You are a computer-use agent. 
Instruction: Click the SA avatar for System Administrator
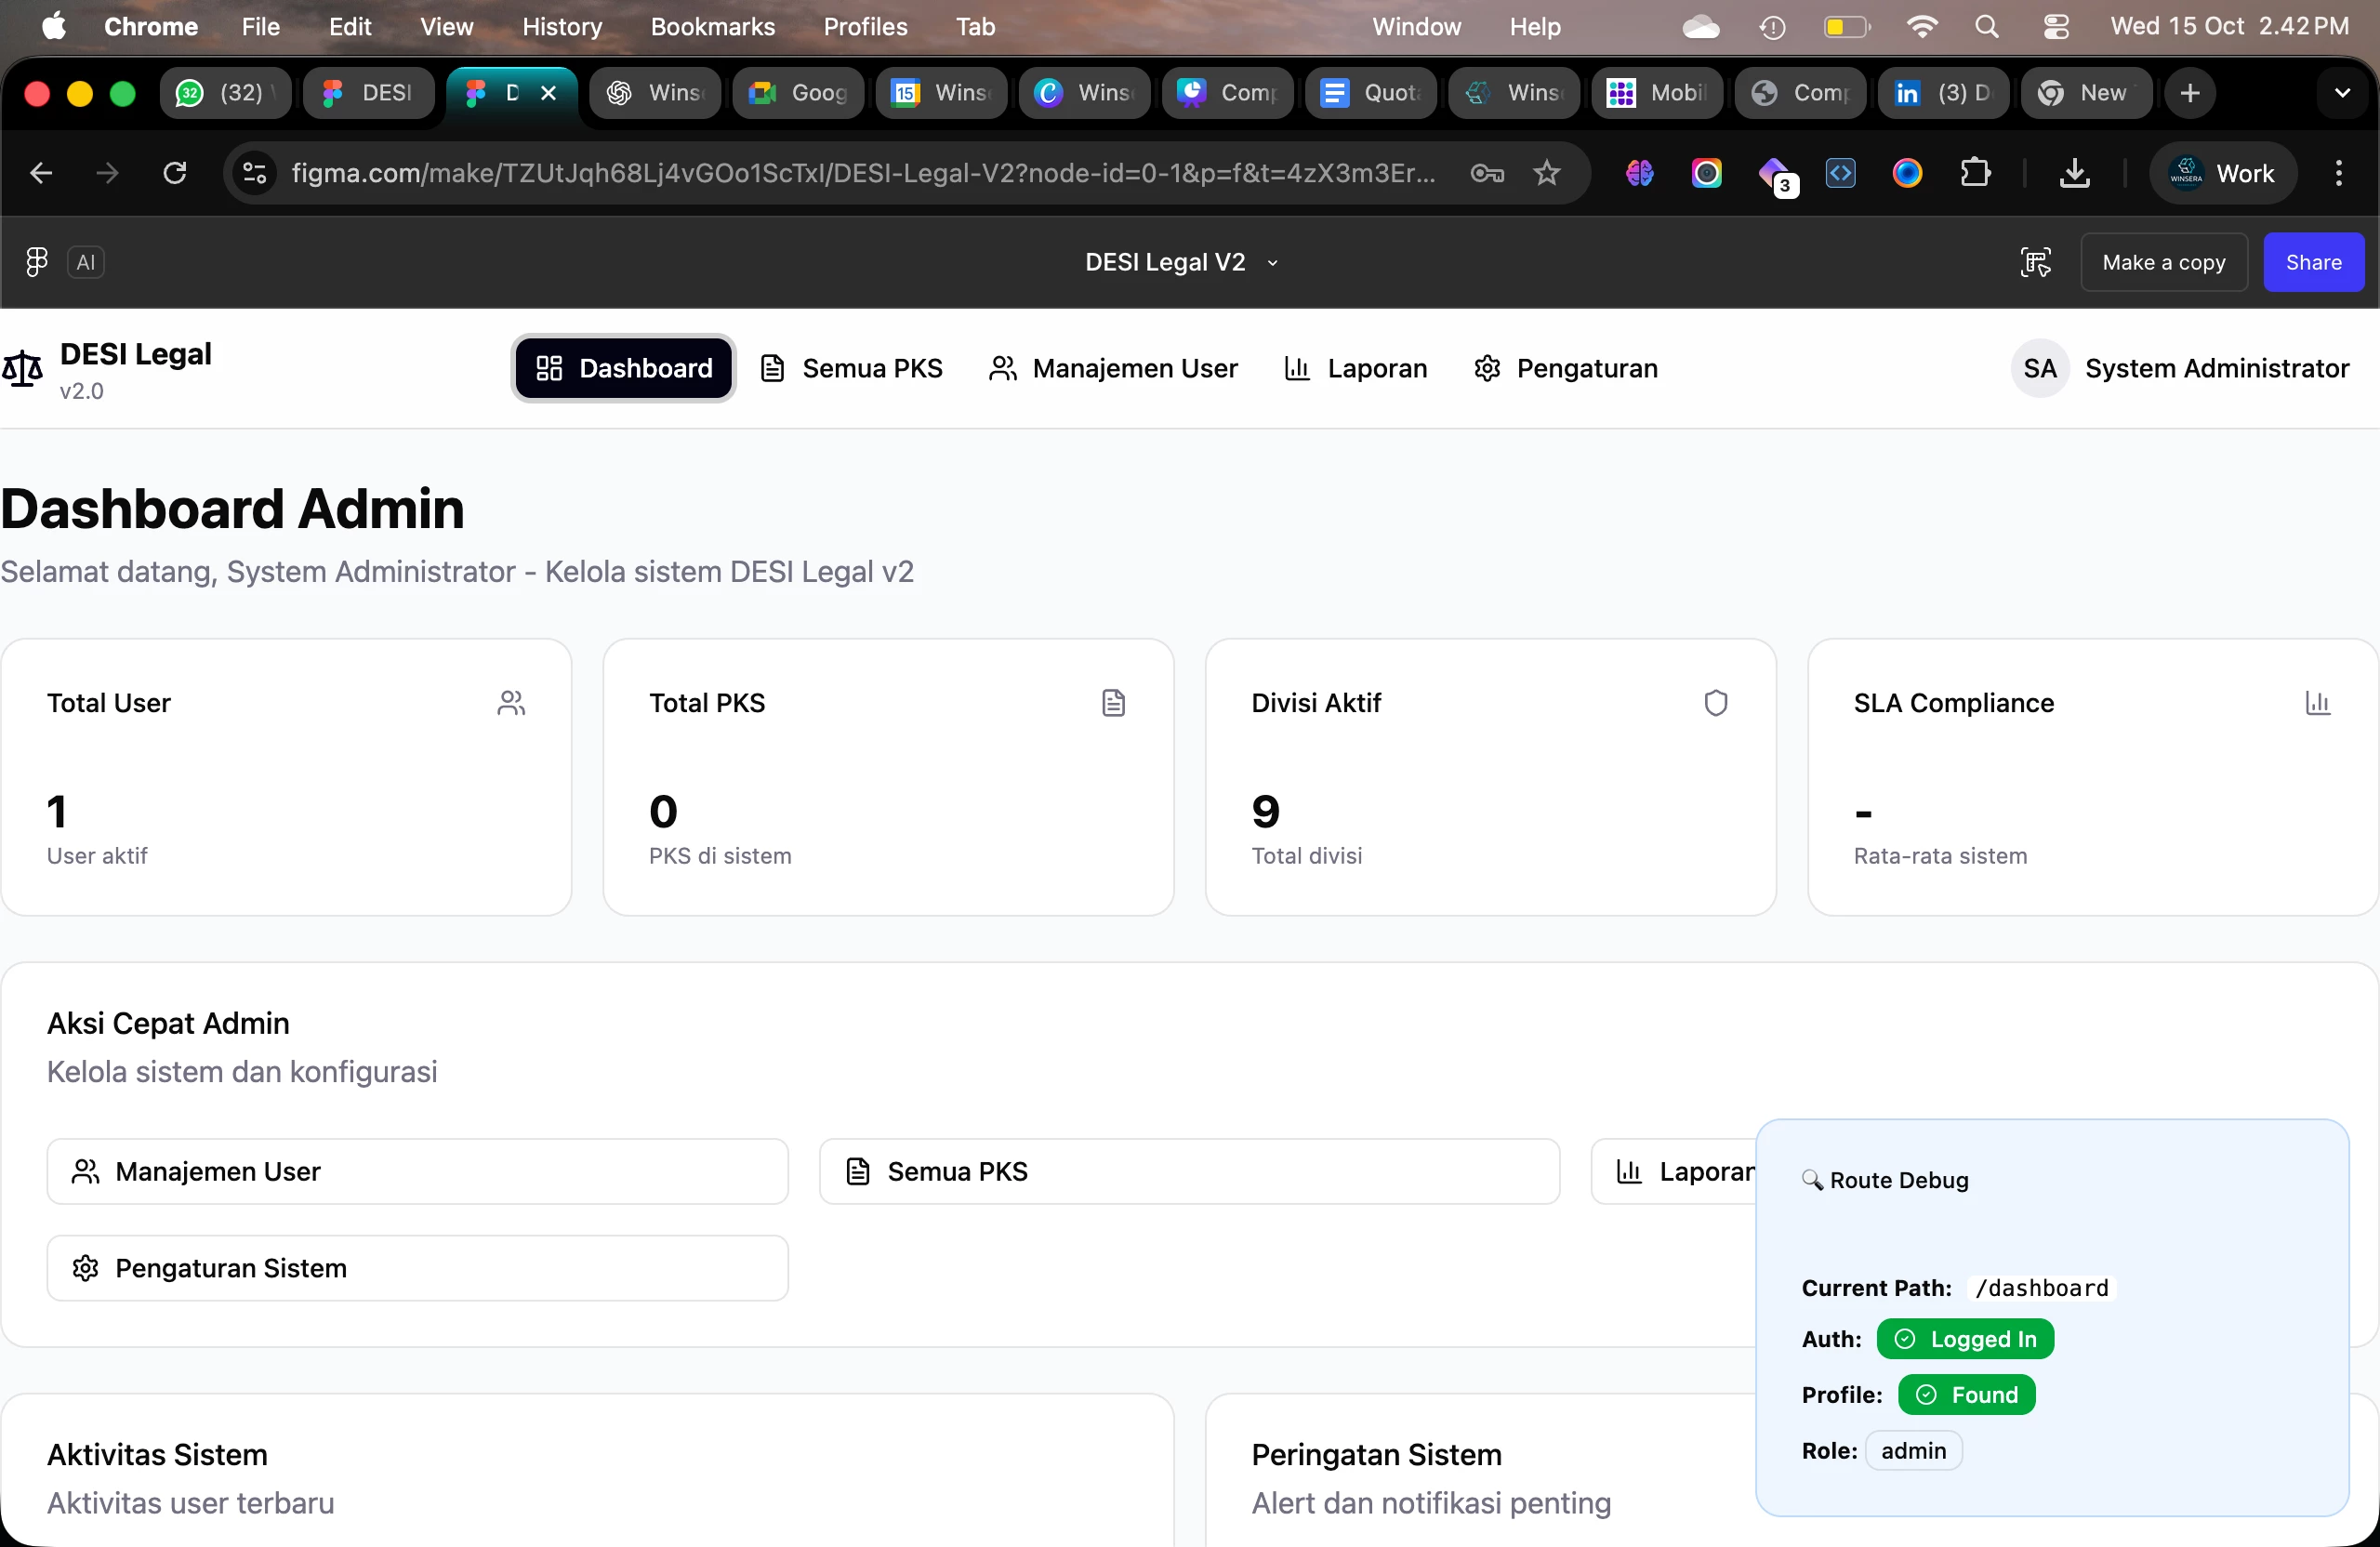point(2039,368)
